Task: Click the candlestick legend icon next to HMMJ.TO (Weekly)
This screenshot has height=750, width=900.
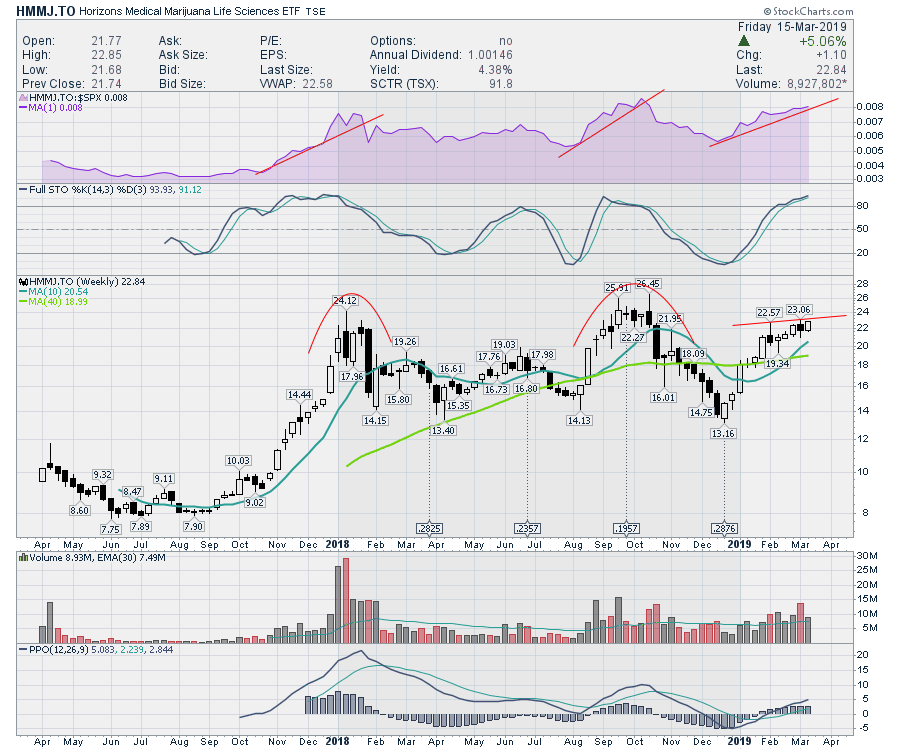Action: (23, 283)
